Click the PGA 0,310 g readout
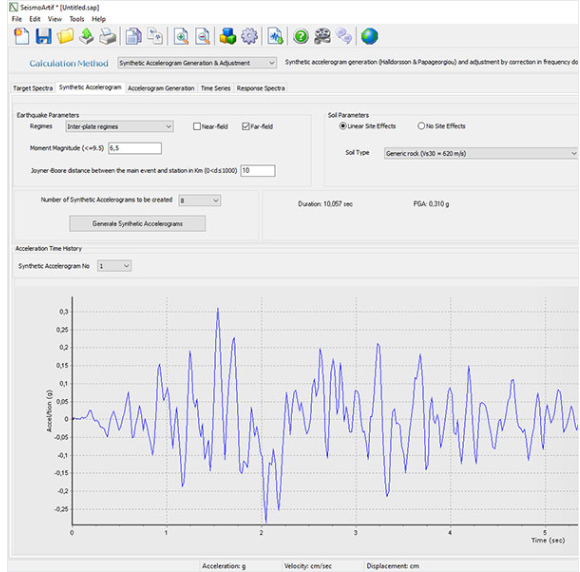 tap(431, 204)
